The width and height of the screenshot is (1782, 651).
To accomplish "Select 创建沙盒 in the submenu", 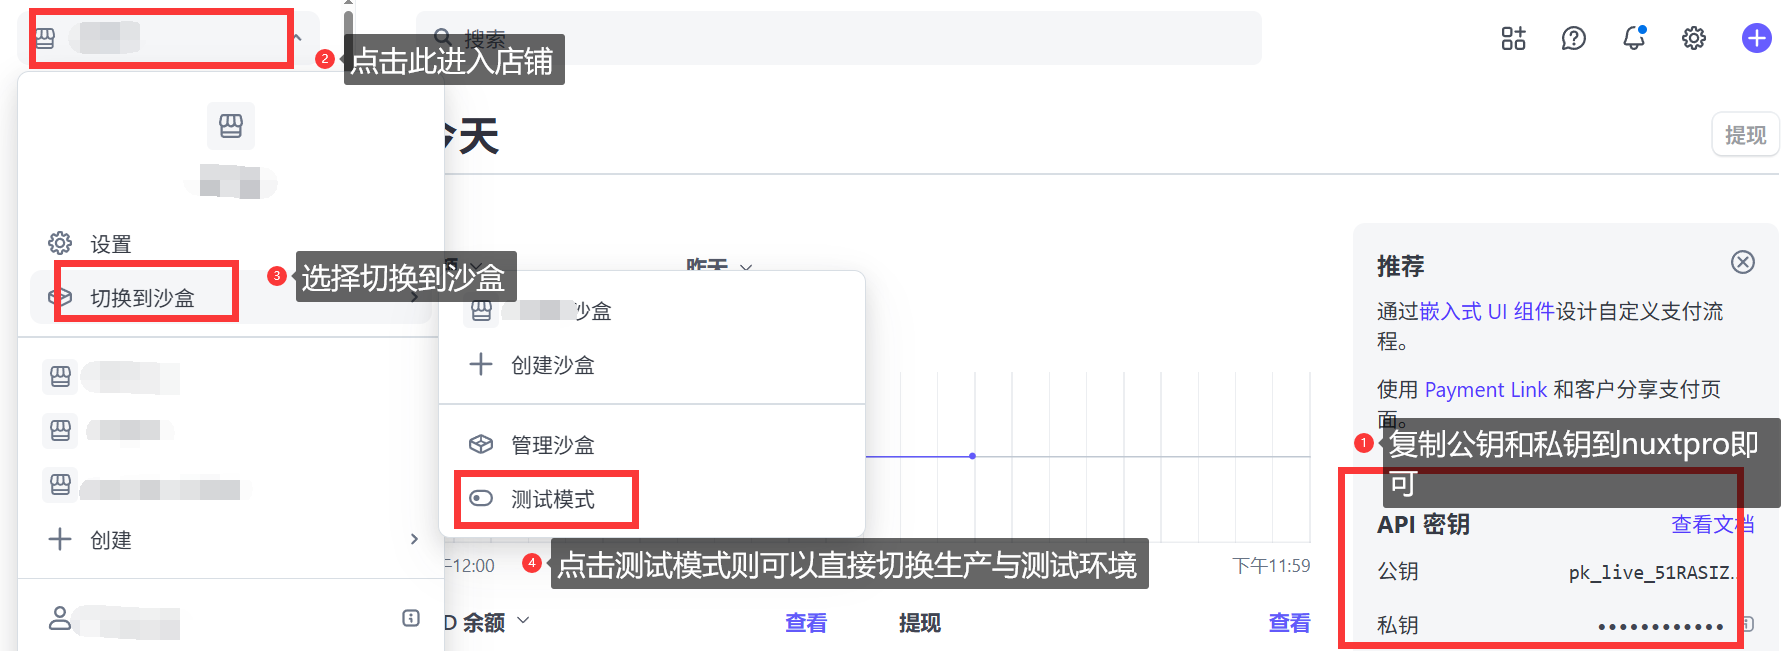I will click(x=552, y=365).
